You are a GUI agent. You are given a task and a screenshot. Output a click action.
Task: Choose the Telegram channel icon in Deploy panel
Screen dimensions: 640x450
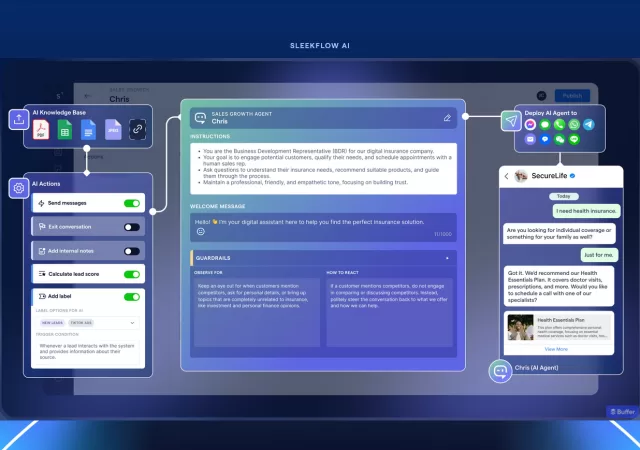coord(590,125)
